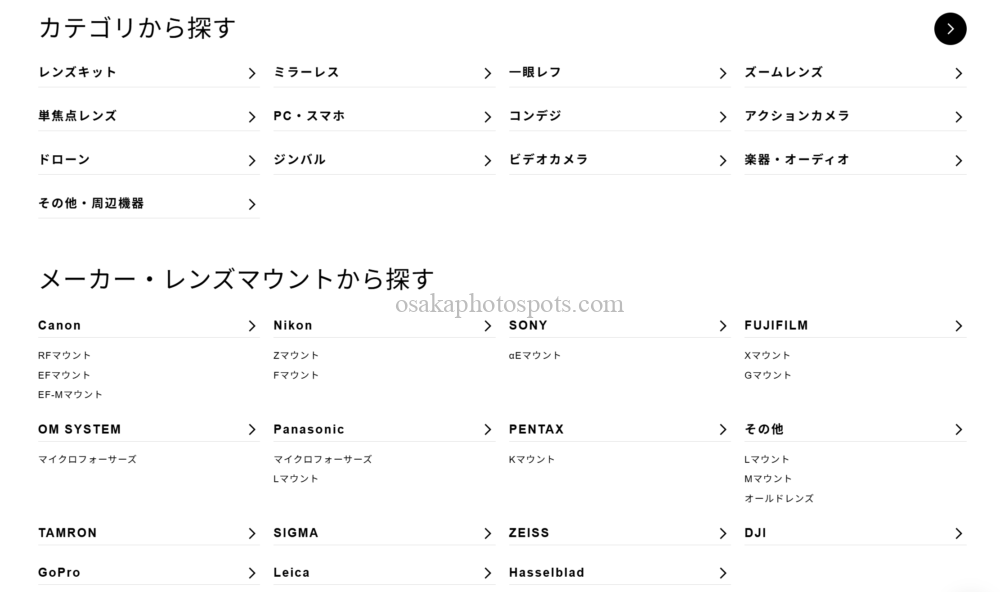Expand the FUJIFILM maker section arrow
The width and height of the screenshot is (1000, 592).
coord(958,326)
